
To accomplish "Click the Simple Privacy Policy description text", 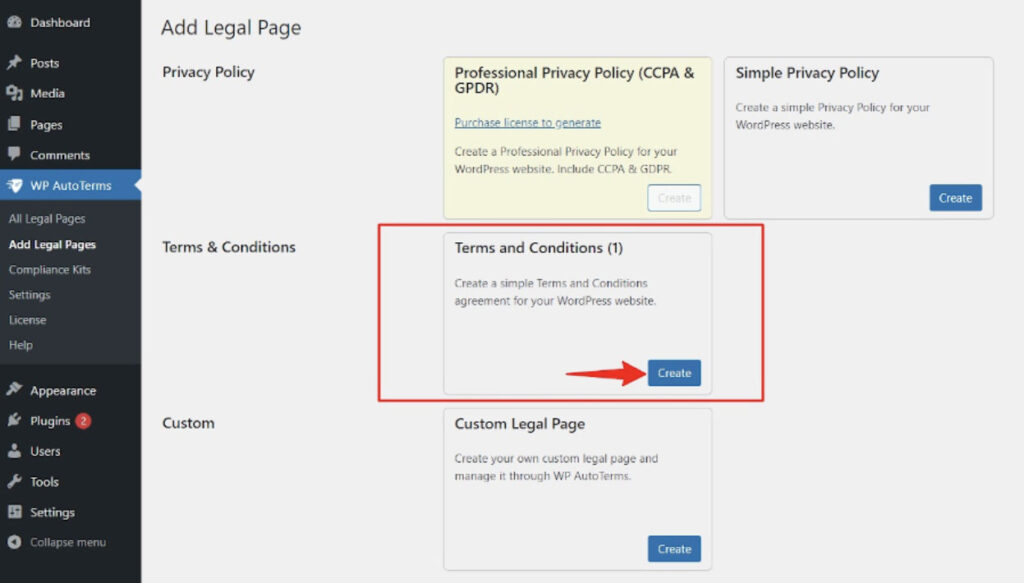I will click(833, 116).
